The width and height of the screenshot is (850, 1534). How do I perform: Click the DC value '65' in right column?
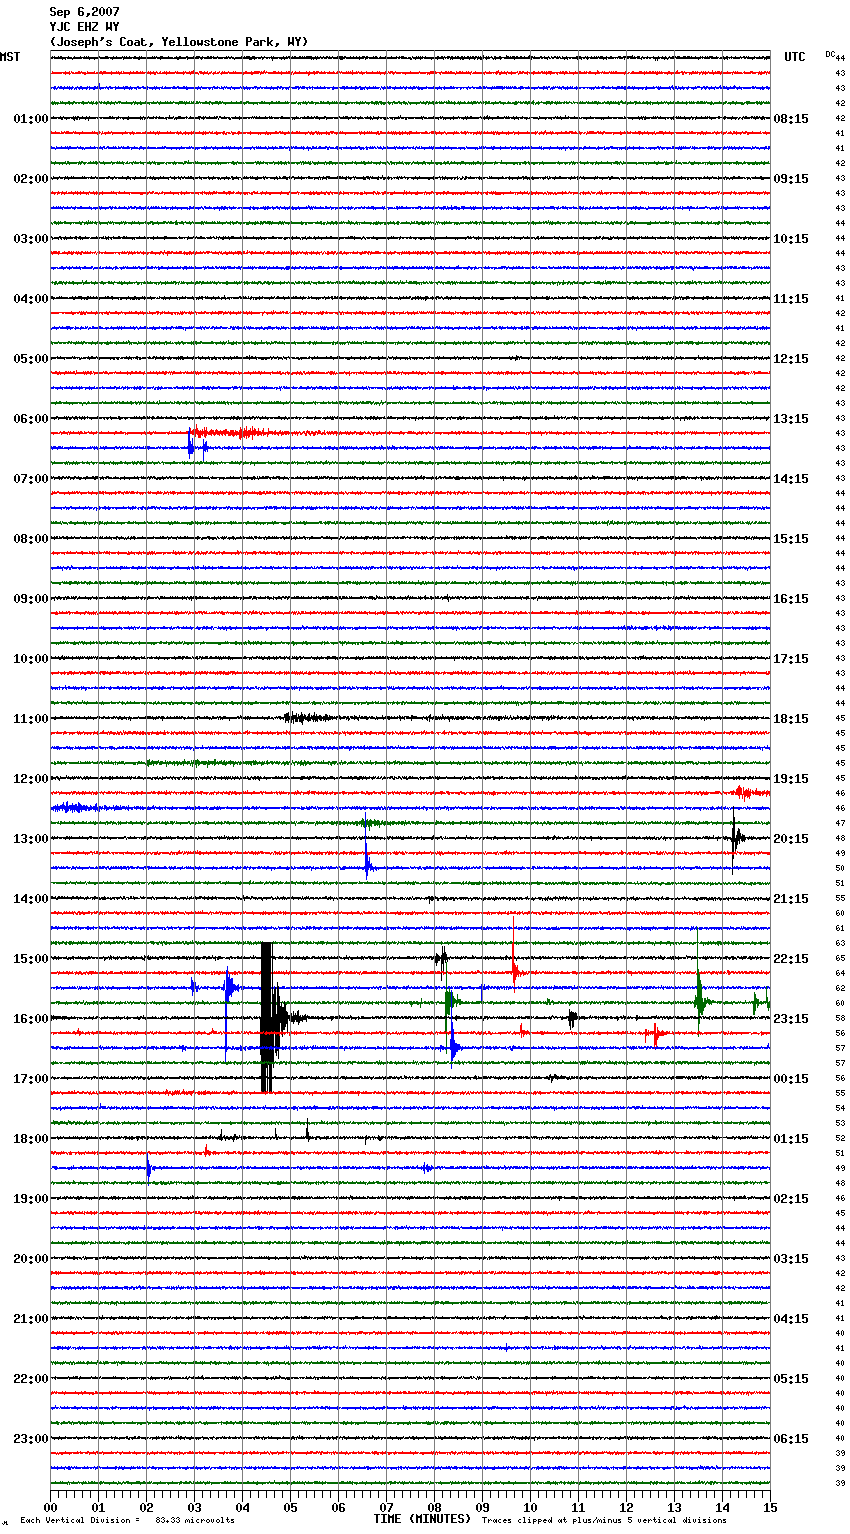pyautogui.click(x=840, y=959)
